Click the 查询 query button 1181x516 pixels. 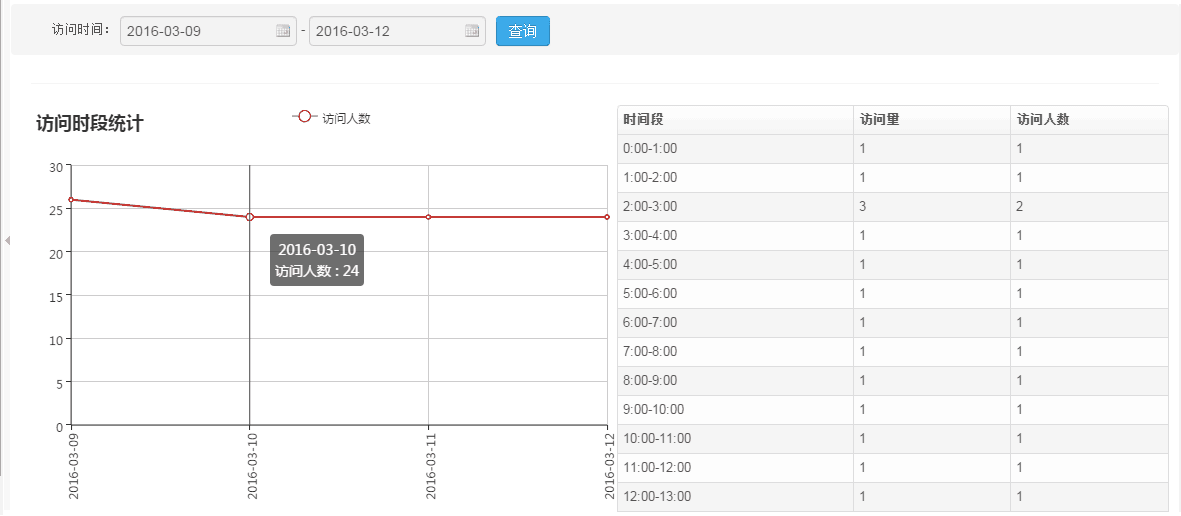pos(523,31)
